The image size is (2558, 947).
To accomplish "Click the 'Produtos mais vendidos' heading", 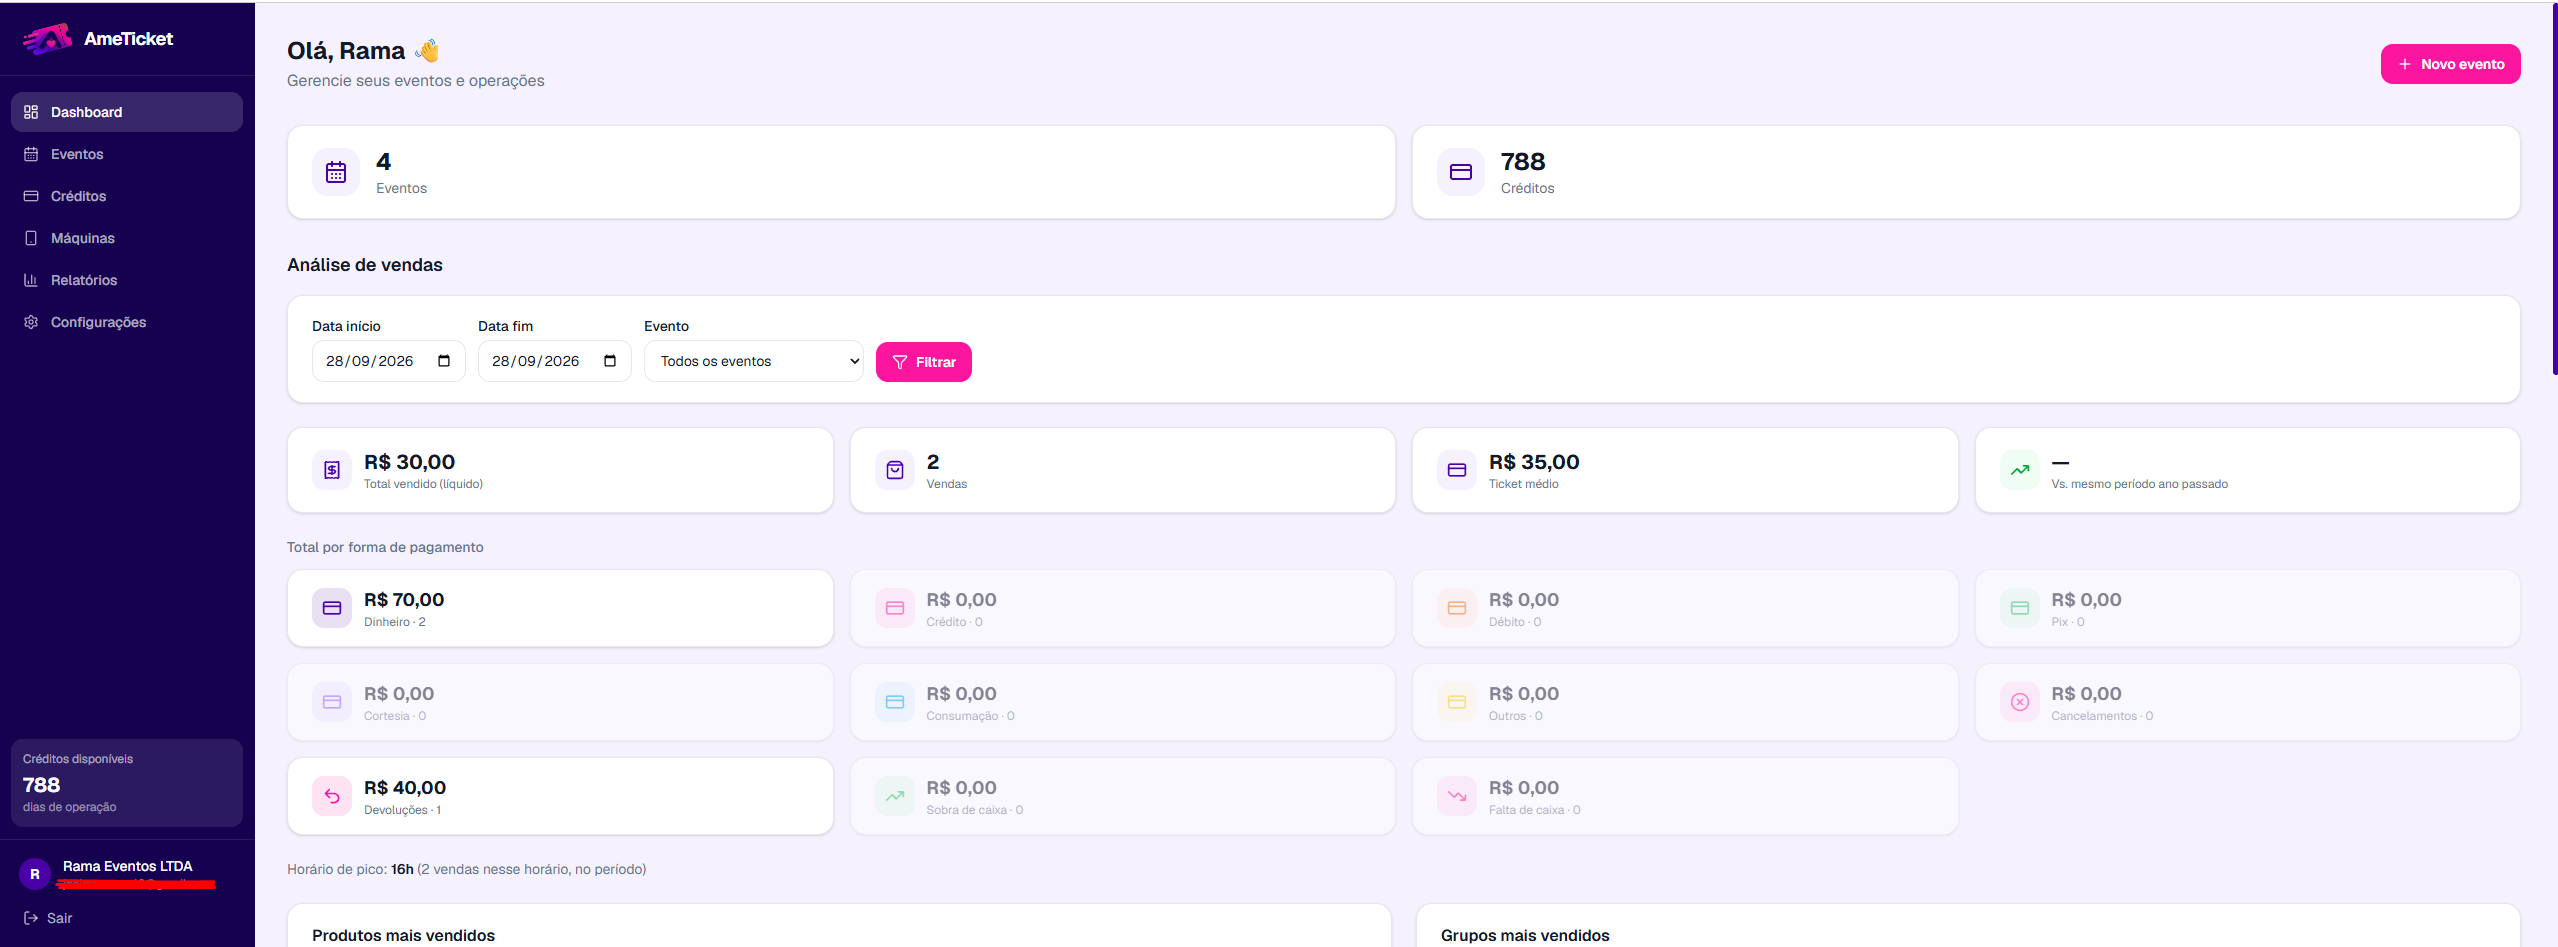I will [x=403, y=935].
